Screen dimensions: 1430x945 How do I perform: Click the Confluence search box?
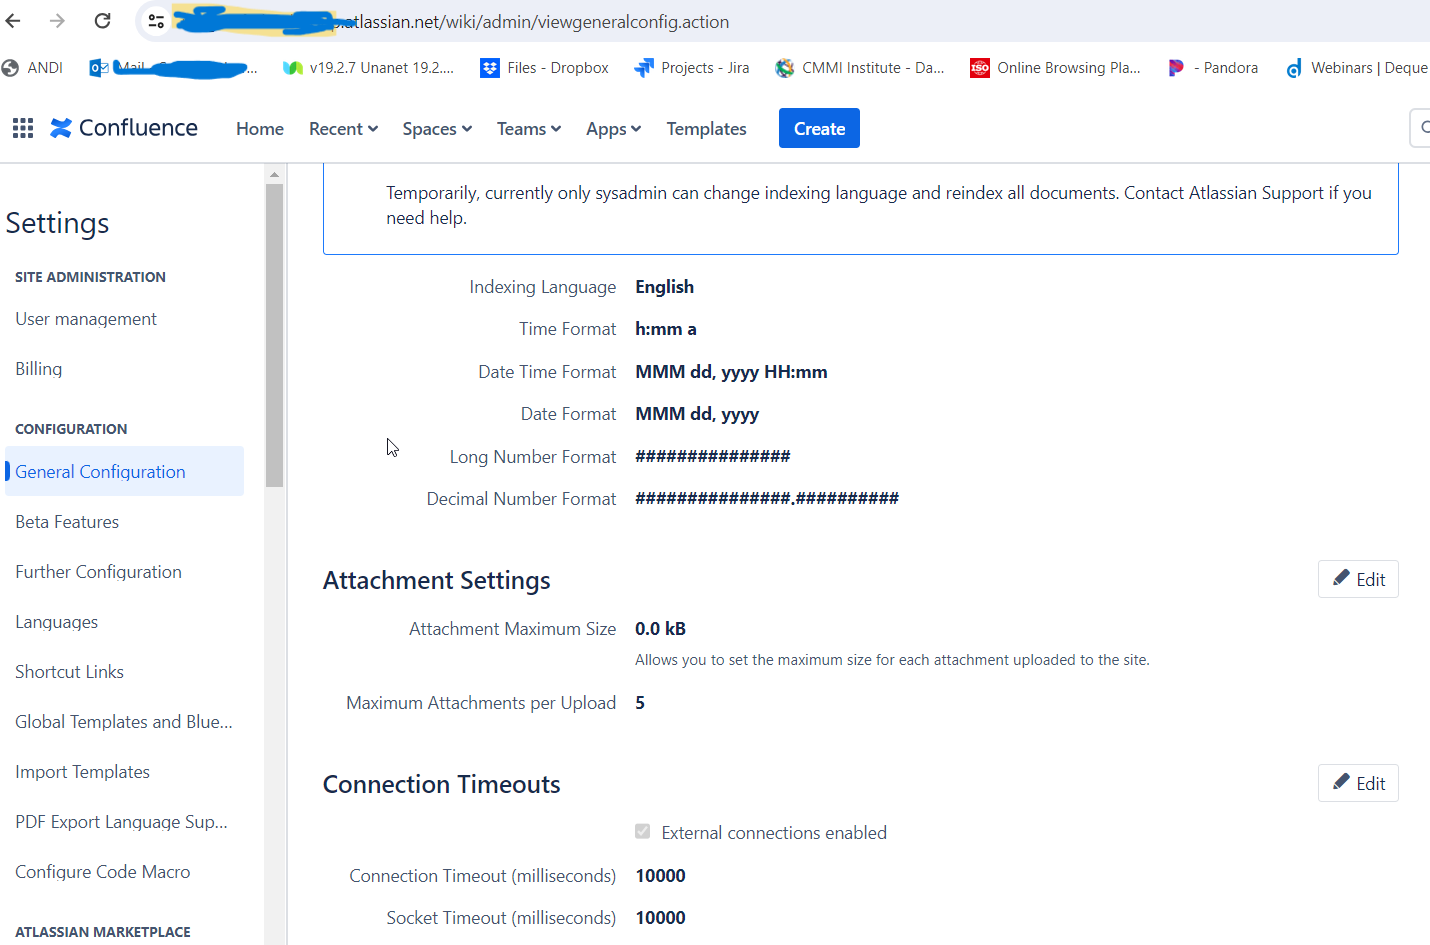[1420, 128]
